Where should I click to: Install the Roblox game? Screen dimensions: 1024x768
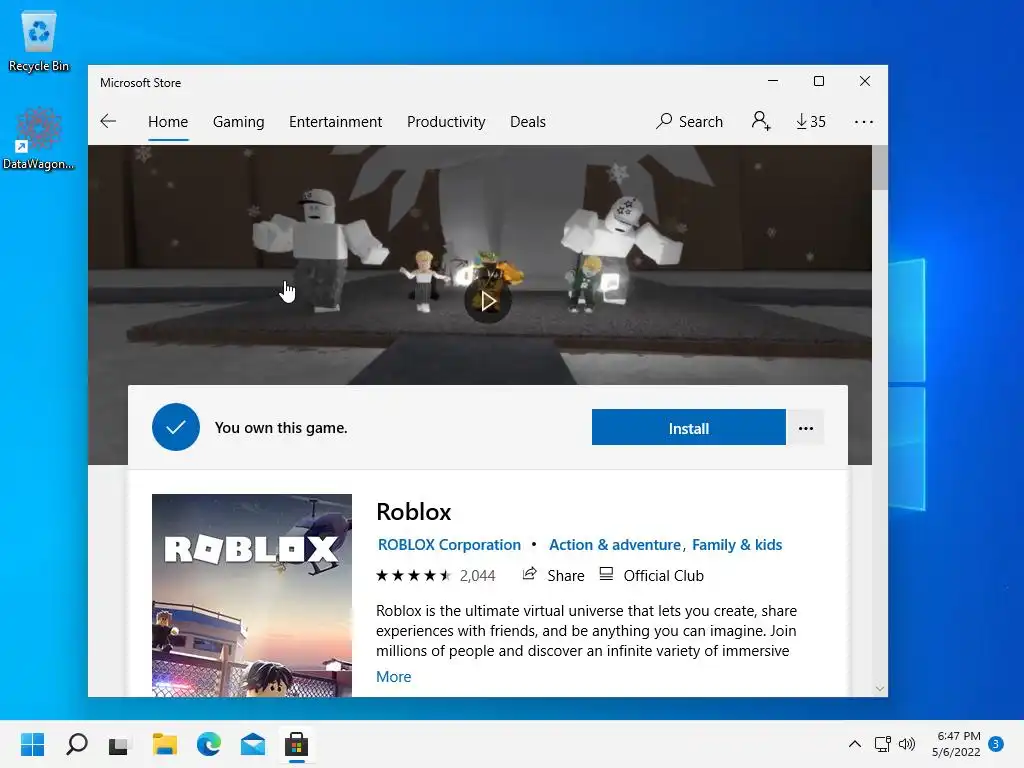tap(688, 428)
